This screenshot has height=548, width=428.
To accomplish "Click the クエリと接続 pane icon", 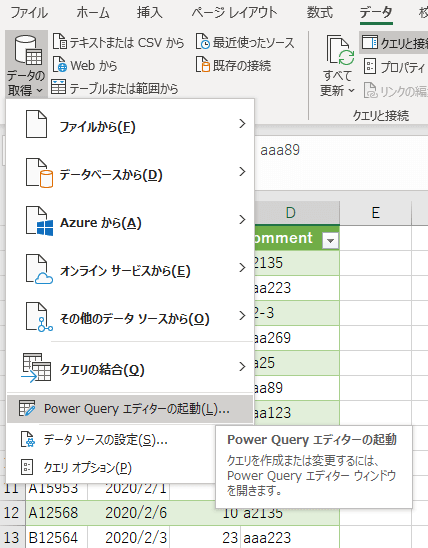I will 369,42.
